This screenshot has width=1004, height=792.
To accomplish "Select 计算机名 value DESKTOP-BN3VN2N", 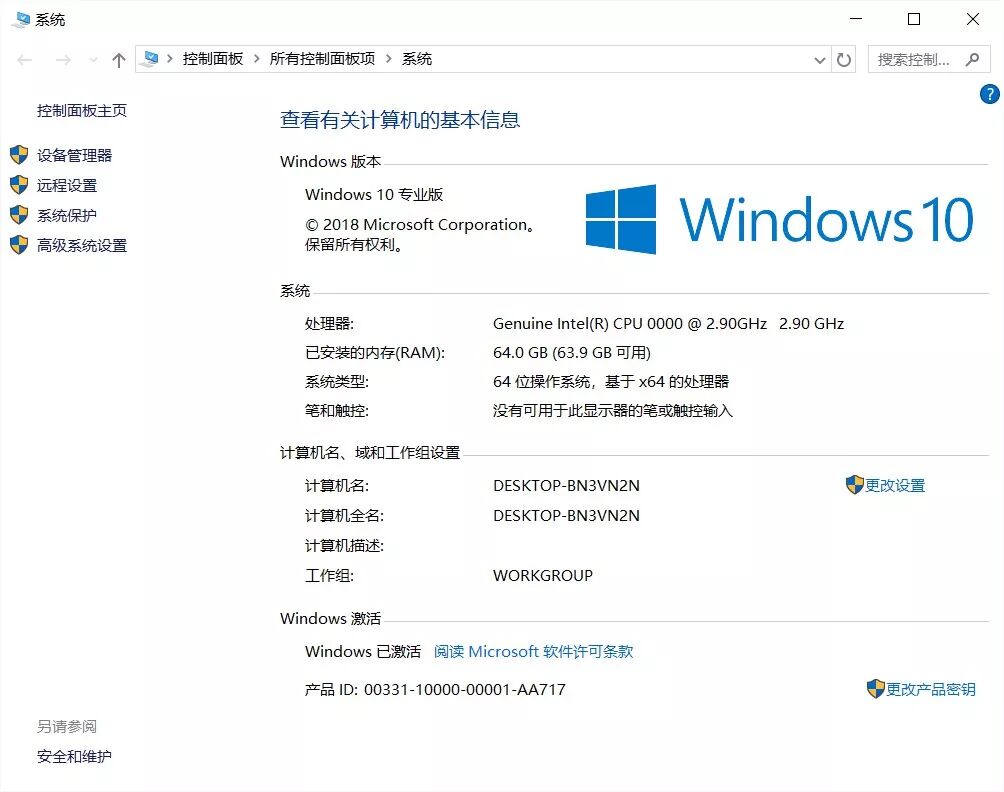I will point(567,486).
